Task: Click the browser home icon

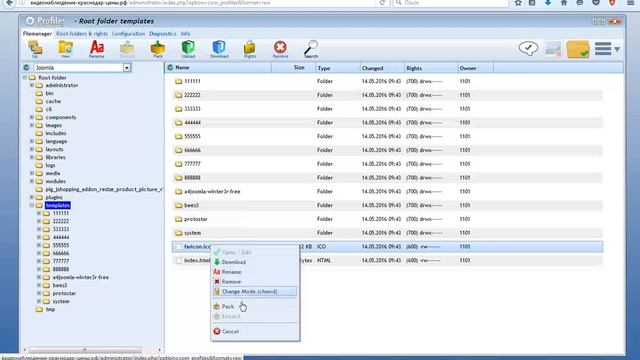Action: [x=564, y=3]
